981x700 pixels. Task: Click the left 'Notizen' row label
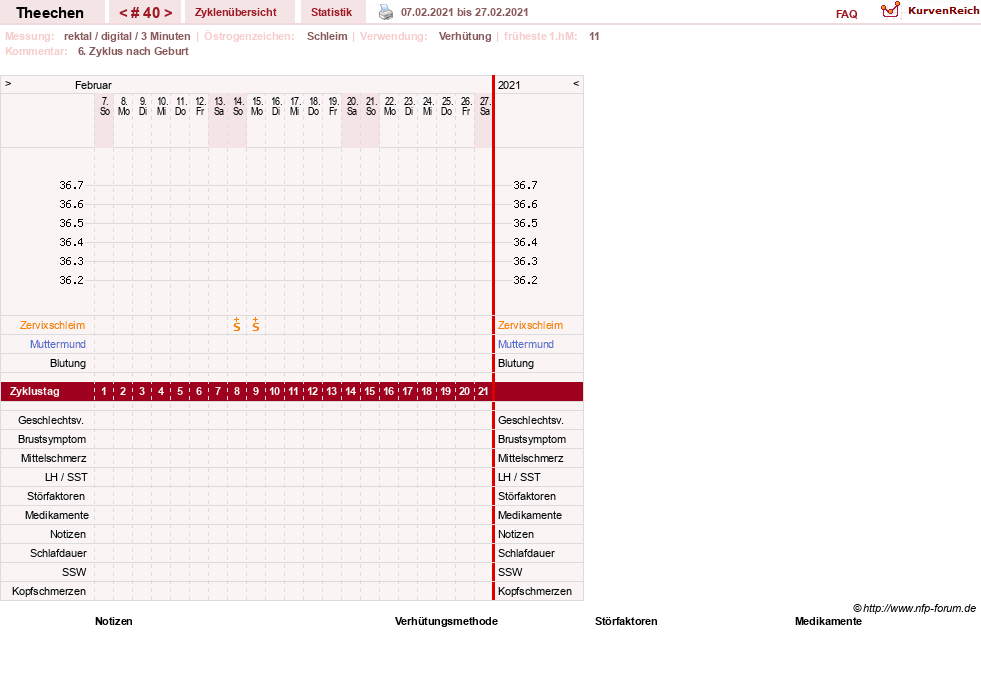[x=68, y=534]
